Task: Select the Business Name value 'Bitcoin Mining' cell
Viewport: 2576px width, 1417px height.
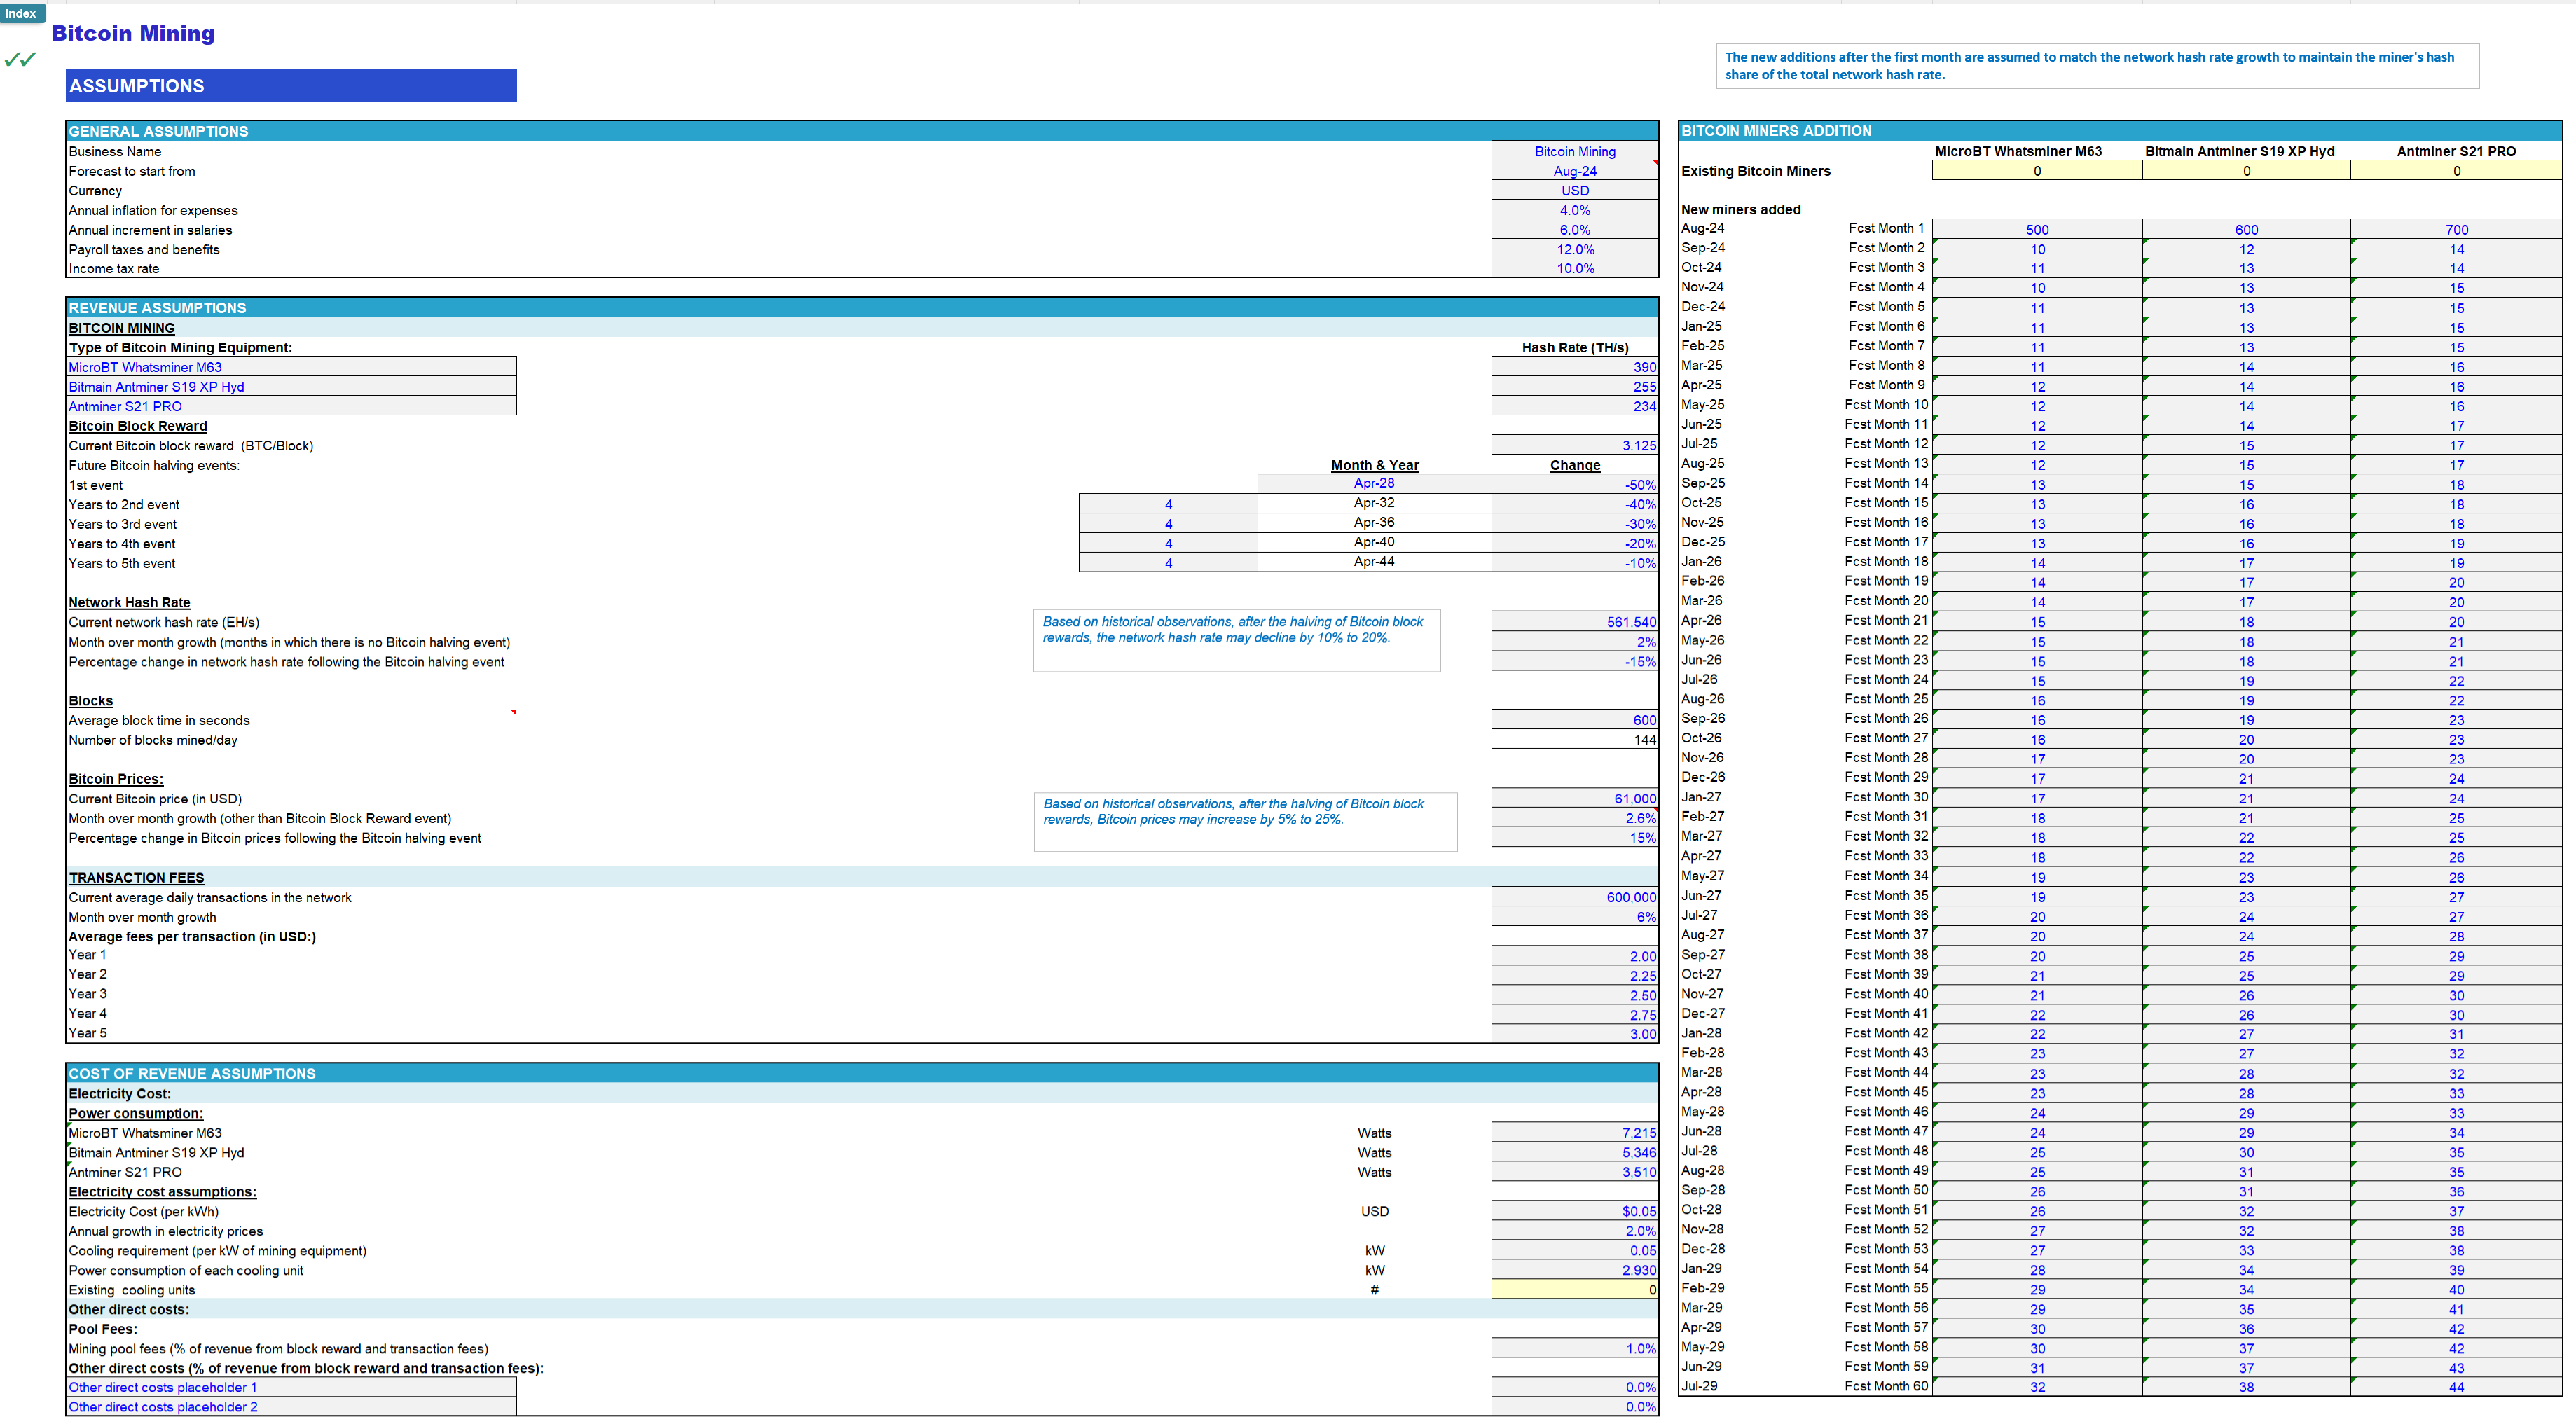Action: pyautogui.click(x=1574, y=151)
